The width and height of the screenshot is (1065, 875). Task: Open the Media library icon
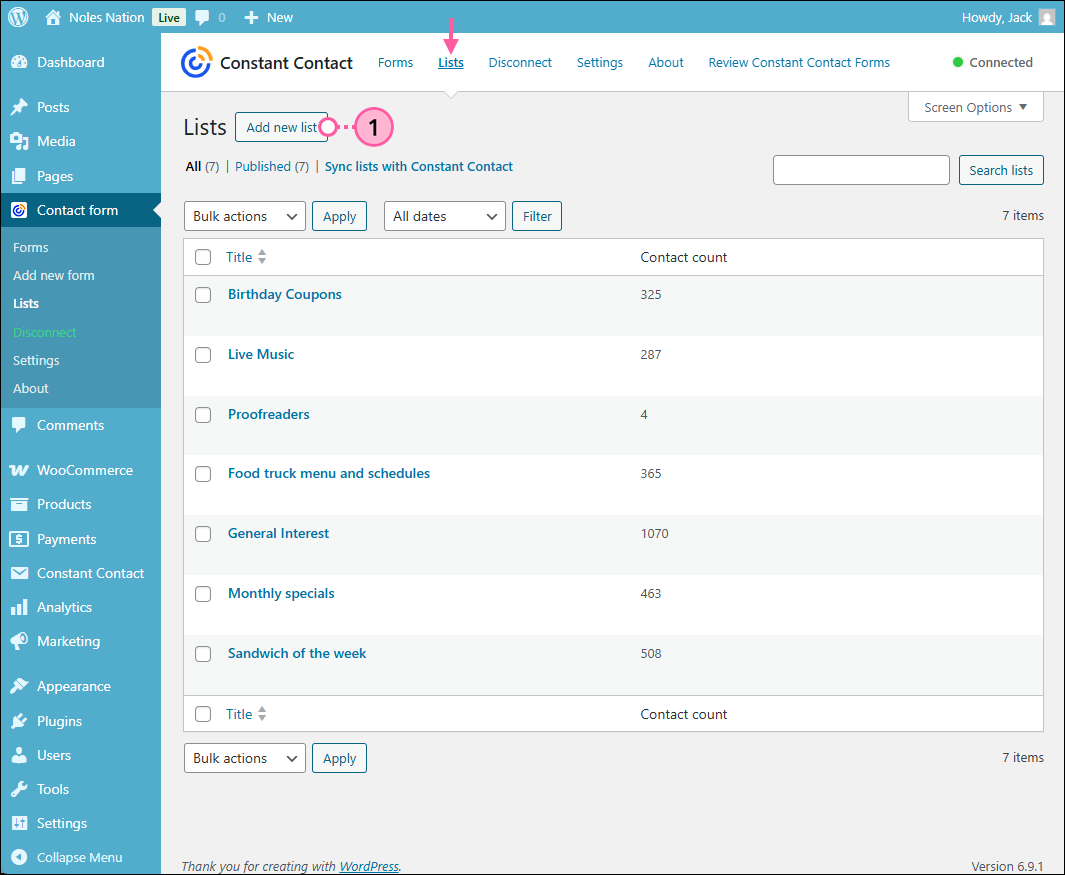tap(26, 141)
